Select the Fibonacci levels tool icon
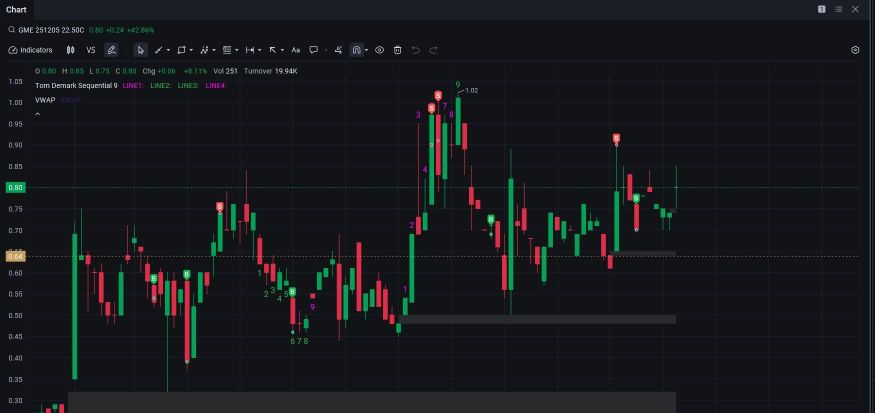The height and width of the screenshot is (413, 875). (x=227, y=50)
